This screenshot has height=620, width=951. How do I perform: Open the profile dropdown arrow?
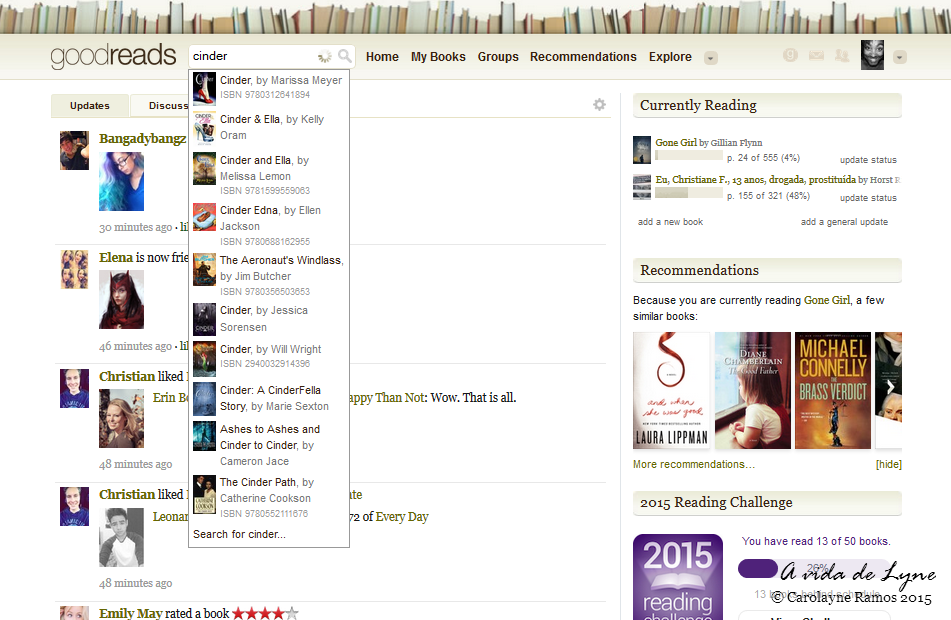899,58
